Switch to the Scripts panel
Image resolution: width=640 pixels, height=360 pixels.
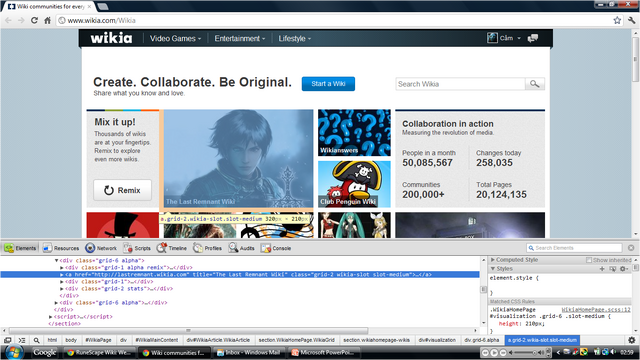point(137,248)
